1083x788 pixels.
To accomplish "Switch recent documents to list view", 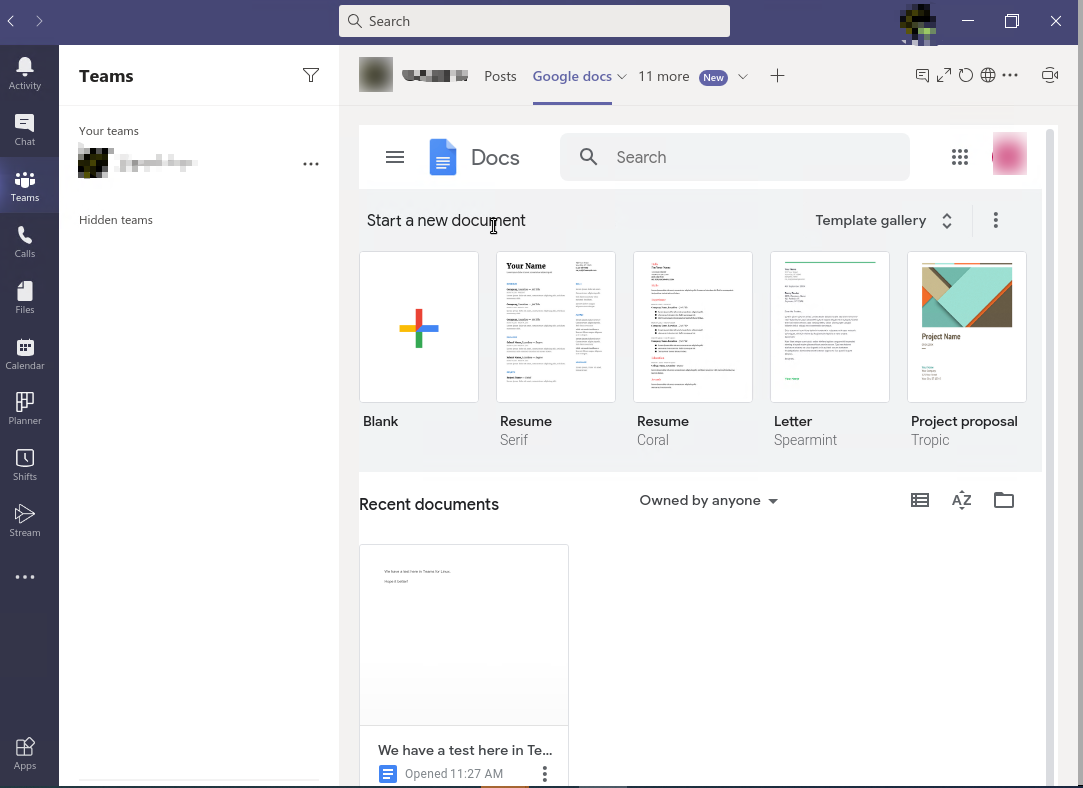I will tap(920, 500).
